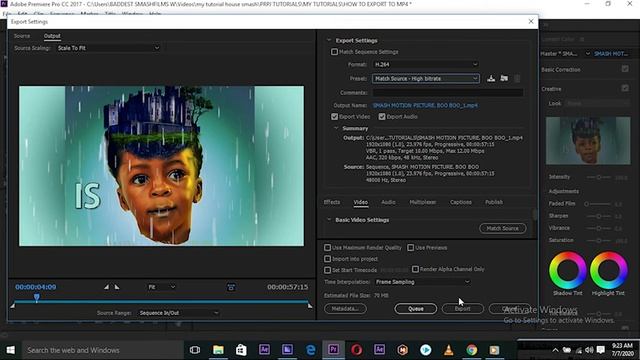640x360 pixels.
Task: Click the Search the web and Windows box
Action: (101, 350)
